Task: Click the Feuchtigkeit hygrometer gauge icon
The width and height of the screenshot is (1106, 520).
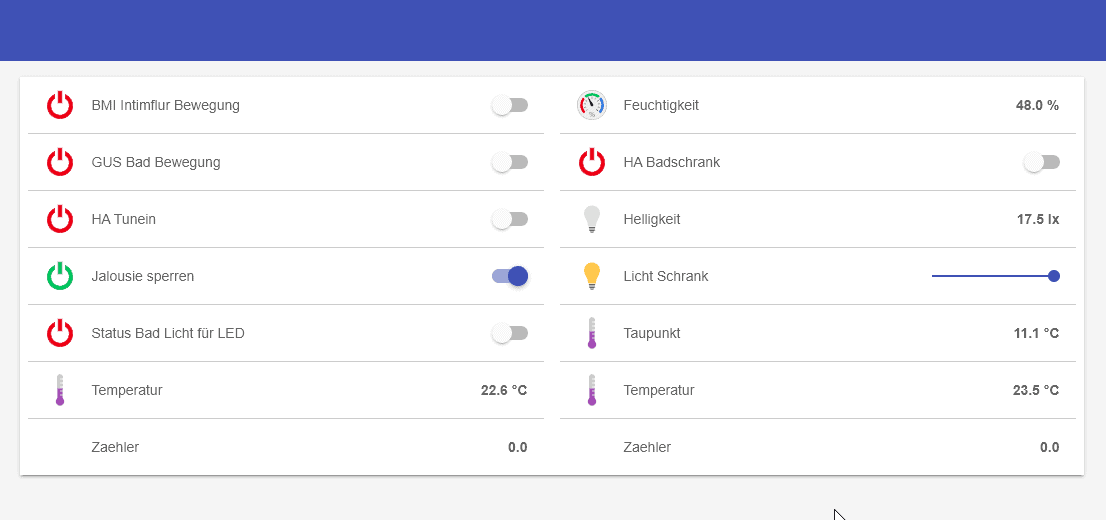Action: [592, 105]
